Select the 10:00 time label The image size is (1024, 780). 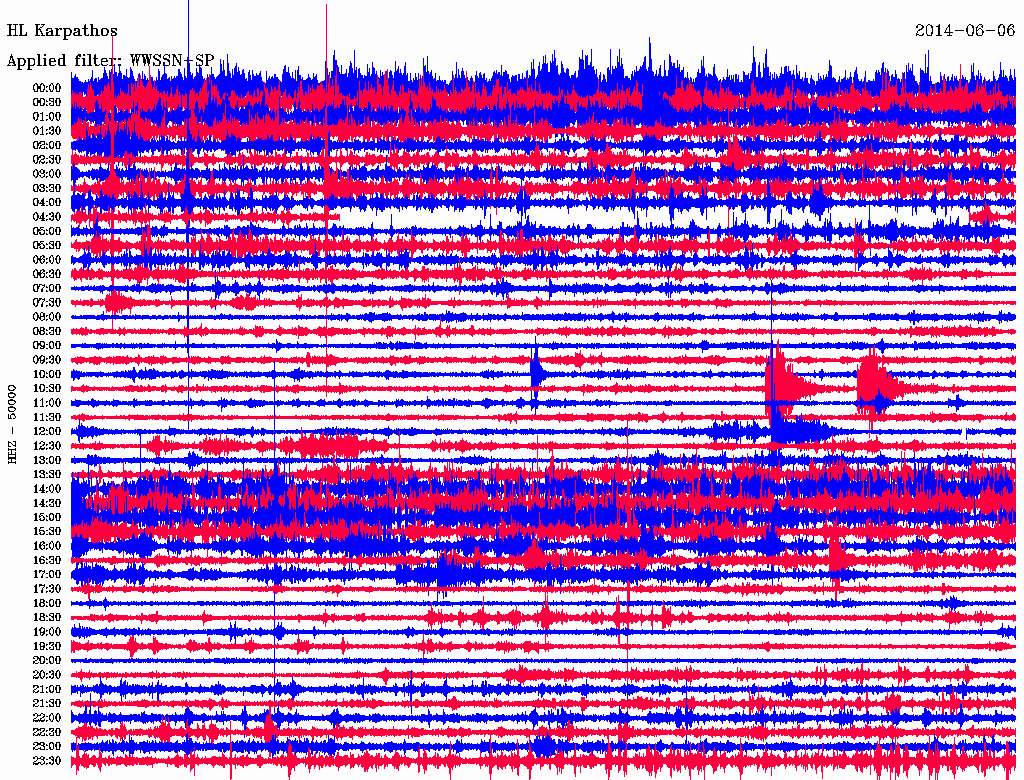coord(47,374)
